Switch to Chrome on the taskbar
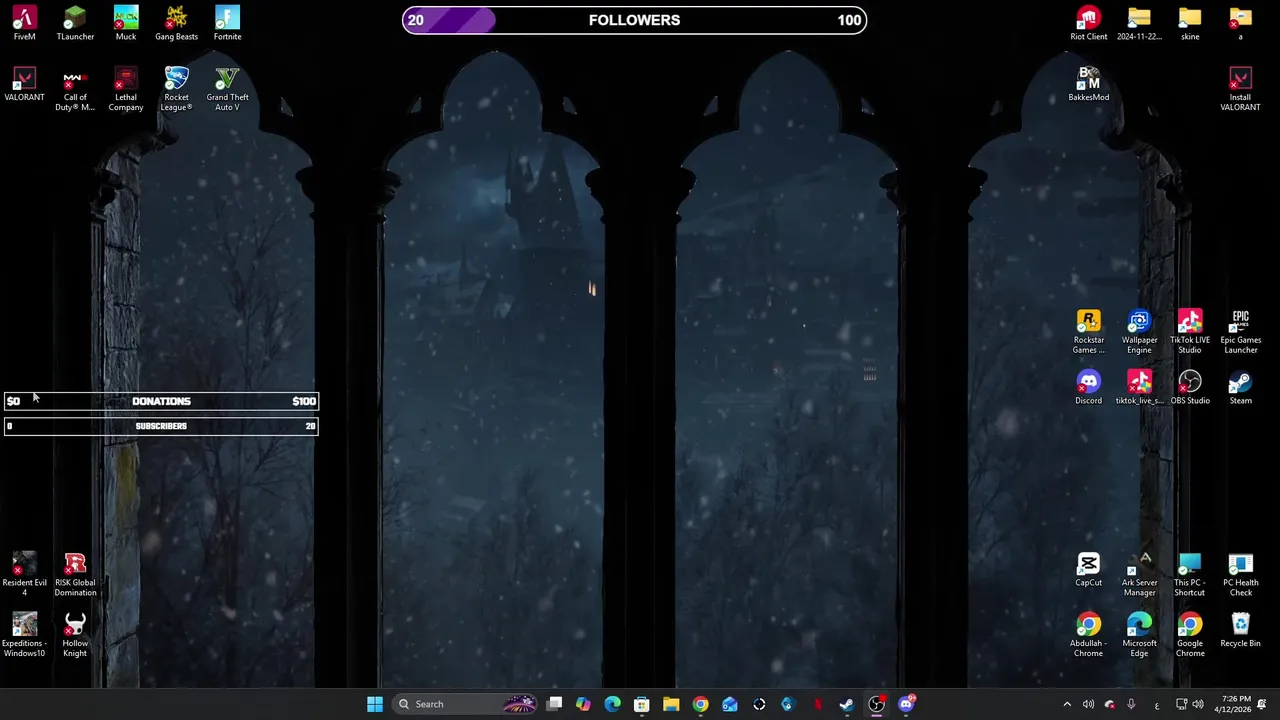The width and height of the screenshot is (1280, 720). (x=700, y=704)
